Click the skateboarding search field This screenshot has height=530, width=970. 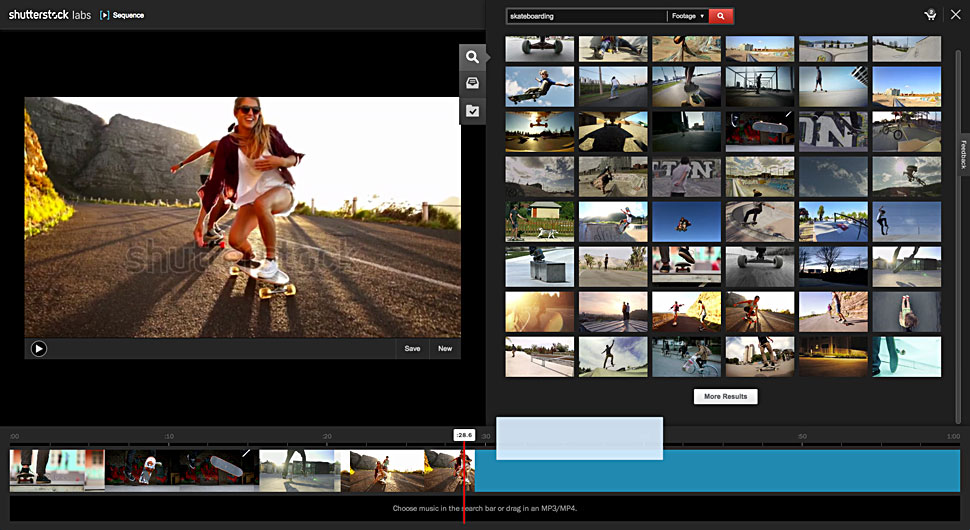[586, 16]
